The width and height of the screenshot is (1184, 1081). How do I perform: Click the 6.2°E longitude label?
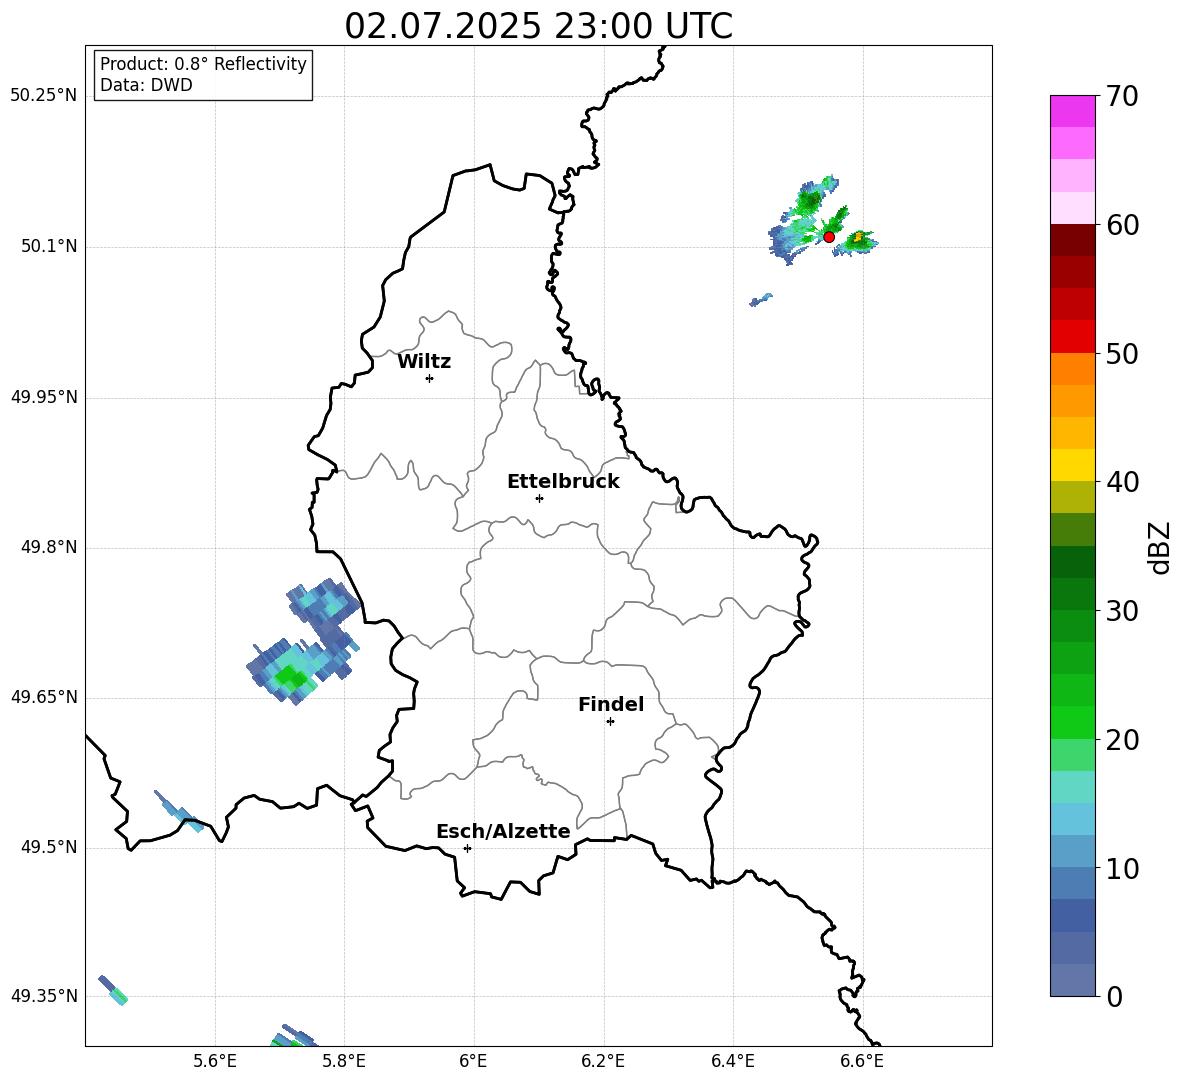pyautogui.click(x=603, y=1062)
